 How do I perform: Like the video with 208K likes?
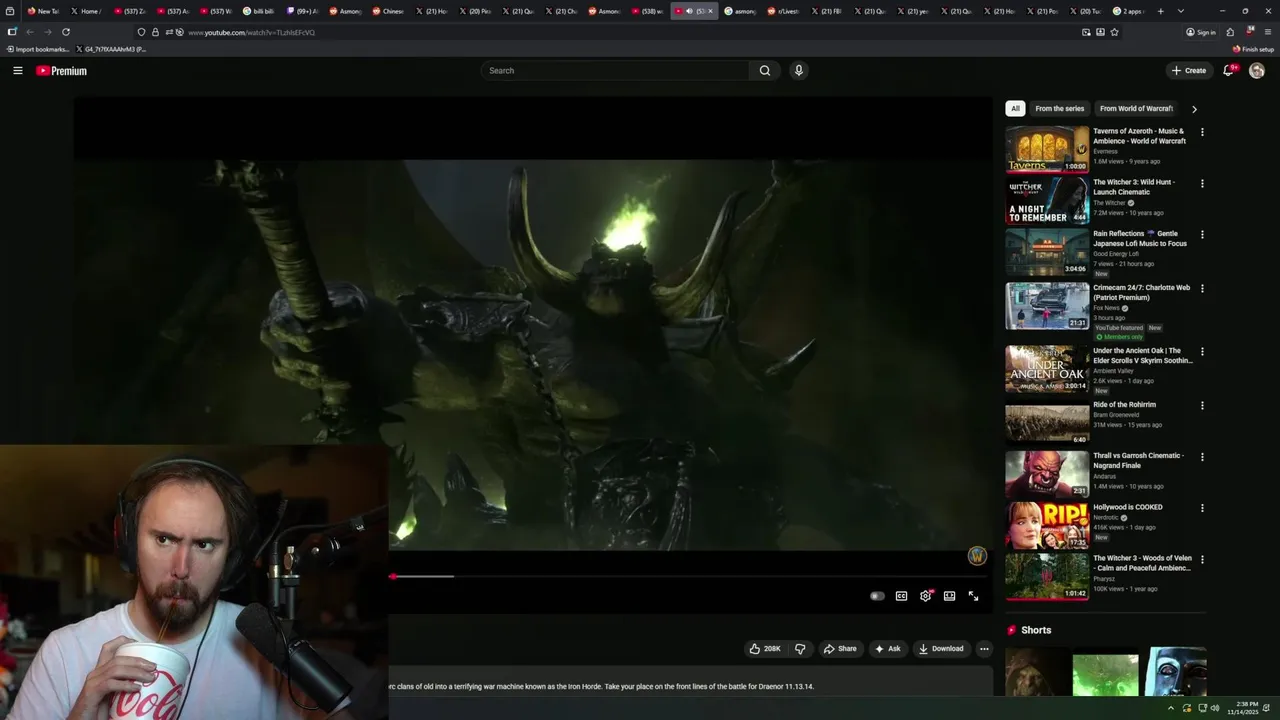[765, 648]
